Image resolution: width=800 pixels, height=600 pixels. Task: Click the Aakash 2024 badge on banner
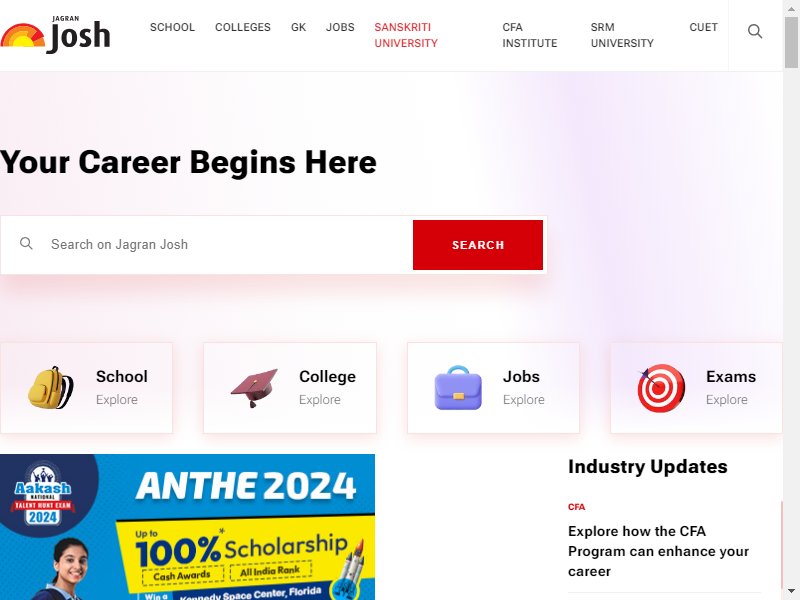coord(43,494)
